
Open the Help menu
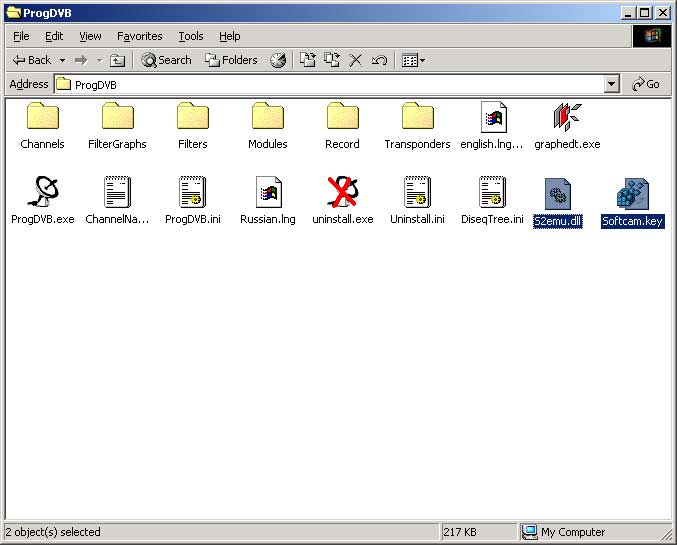pyautogui.click(x=230, y=36)
